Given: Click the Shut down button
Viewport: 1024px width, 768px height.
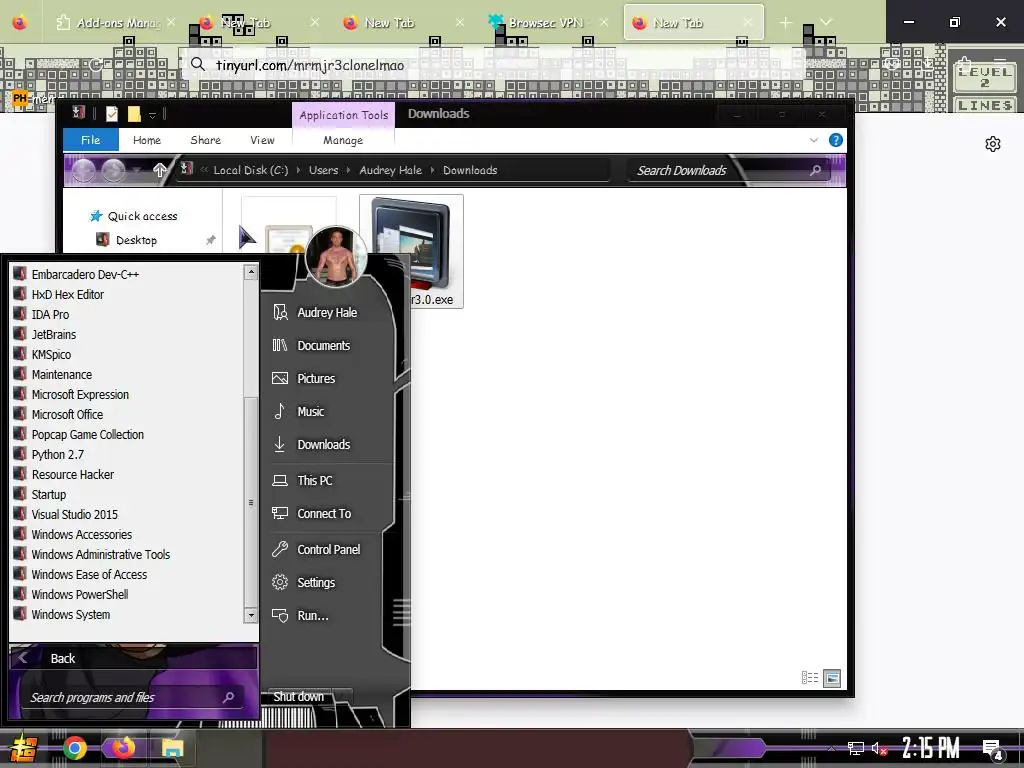Looking at the screenshot, I should (x=298, y=697).
